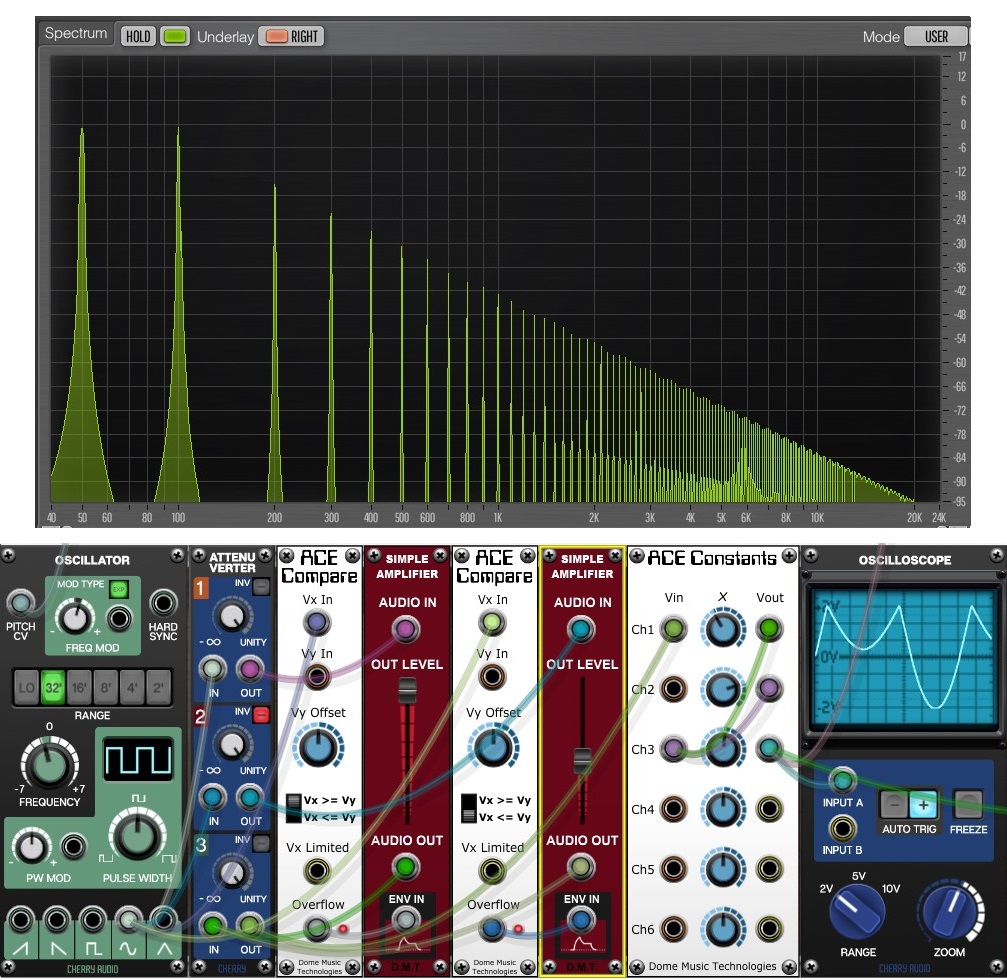Viewport: 1007px width, 980px height.
Task: Click the Oscillator sine wave output jack
Action: tap(128, 920)
